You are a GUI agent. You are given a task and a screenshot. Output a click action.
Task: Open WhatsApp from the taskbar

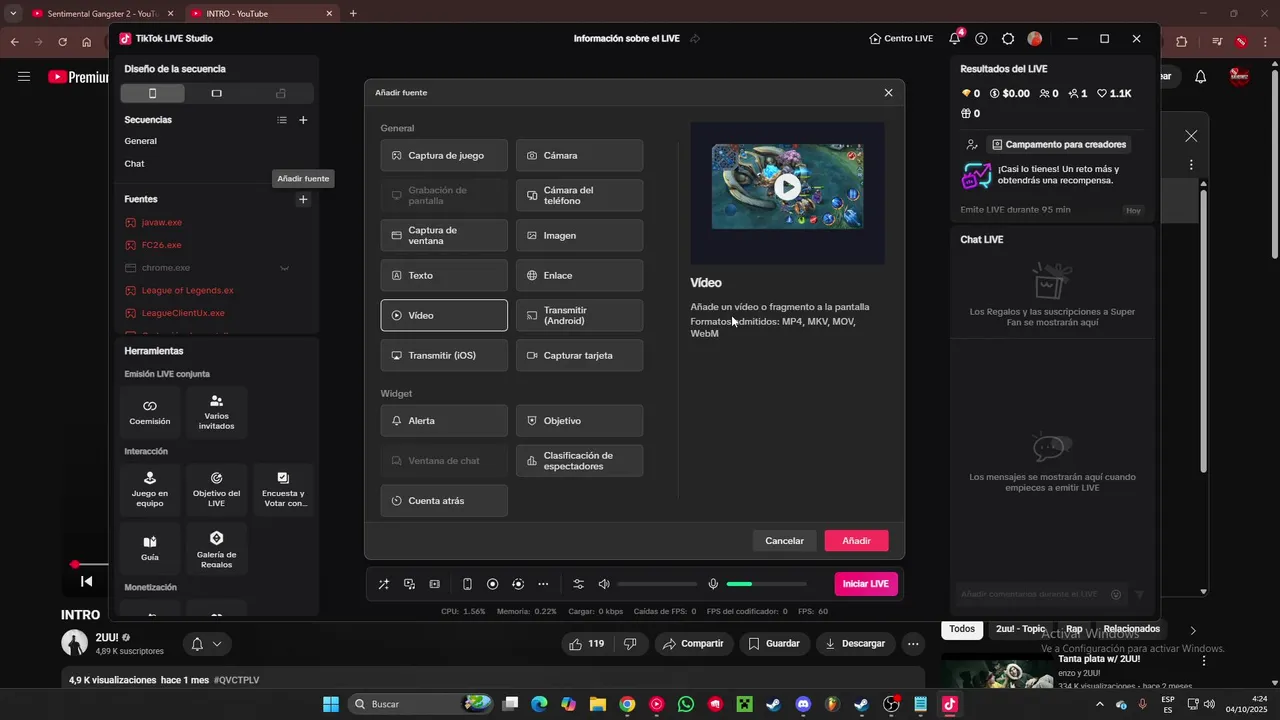(685, 704)
